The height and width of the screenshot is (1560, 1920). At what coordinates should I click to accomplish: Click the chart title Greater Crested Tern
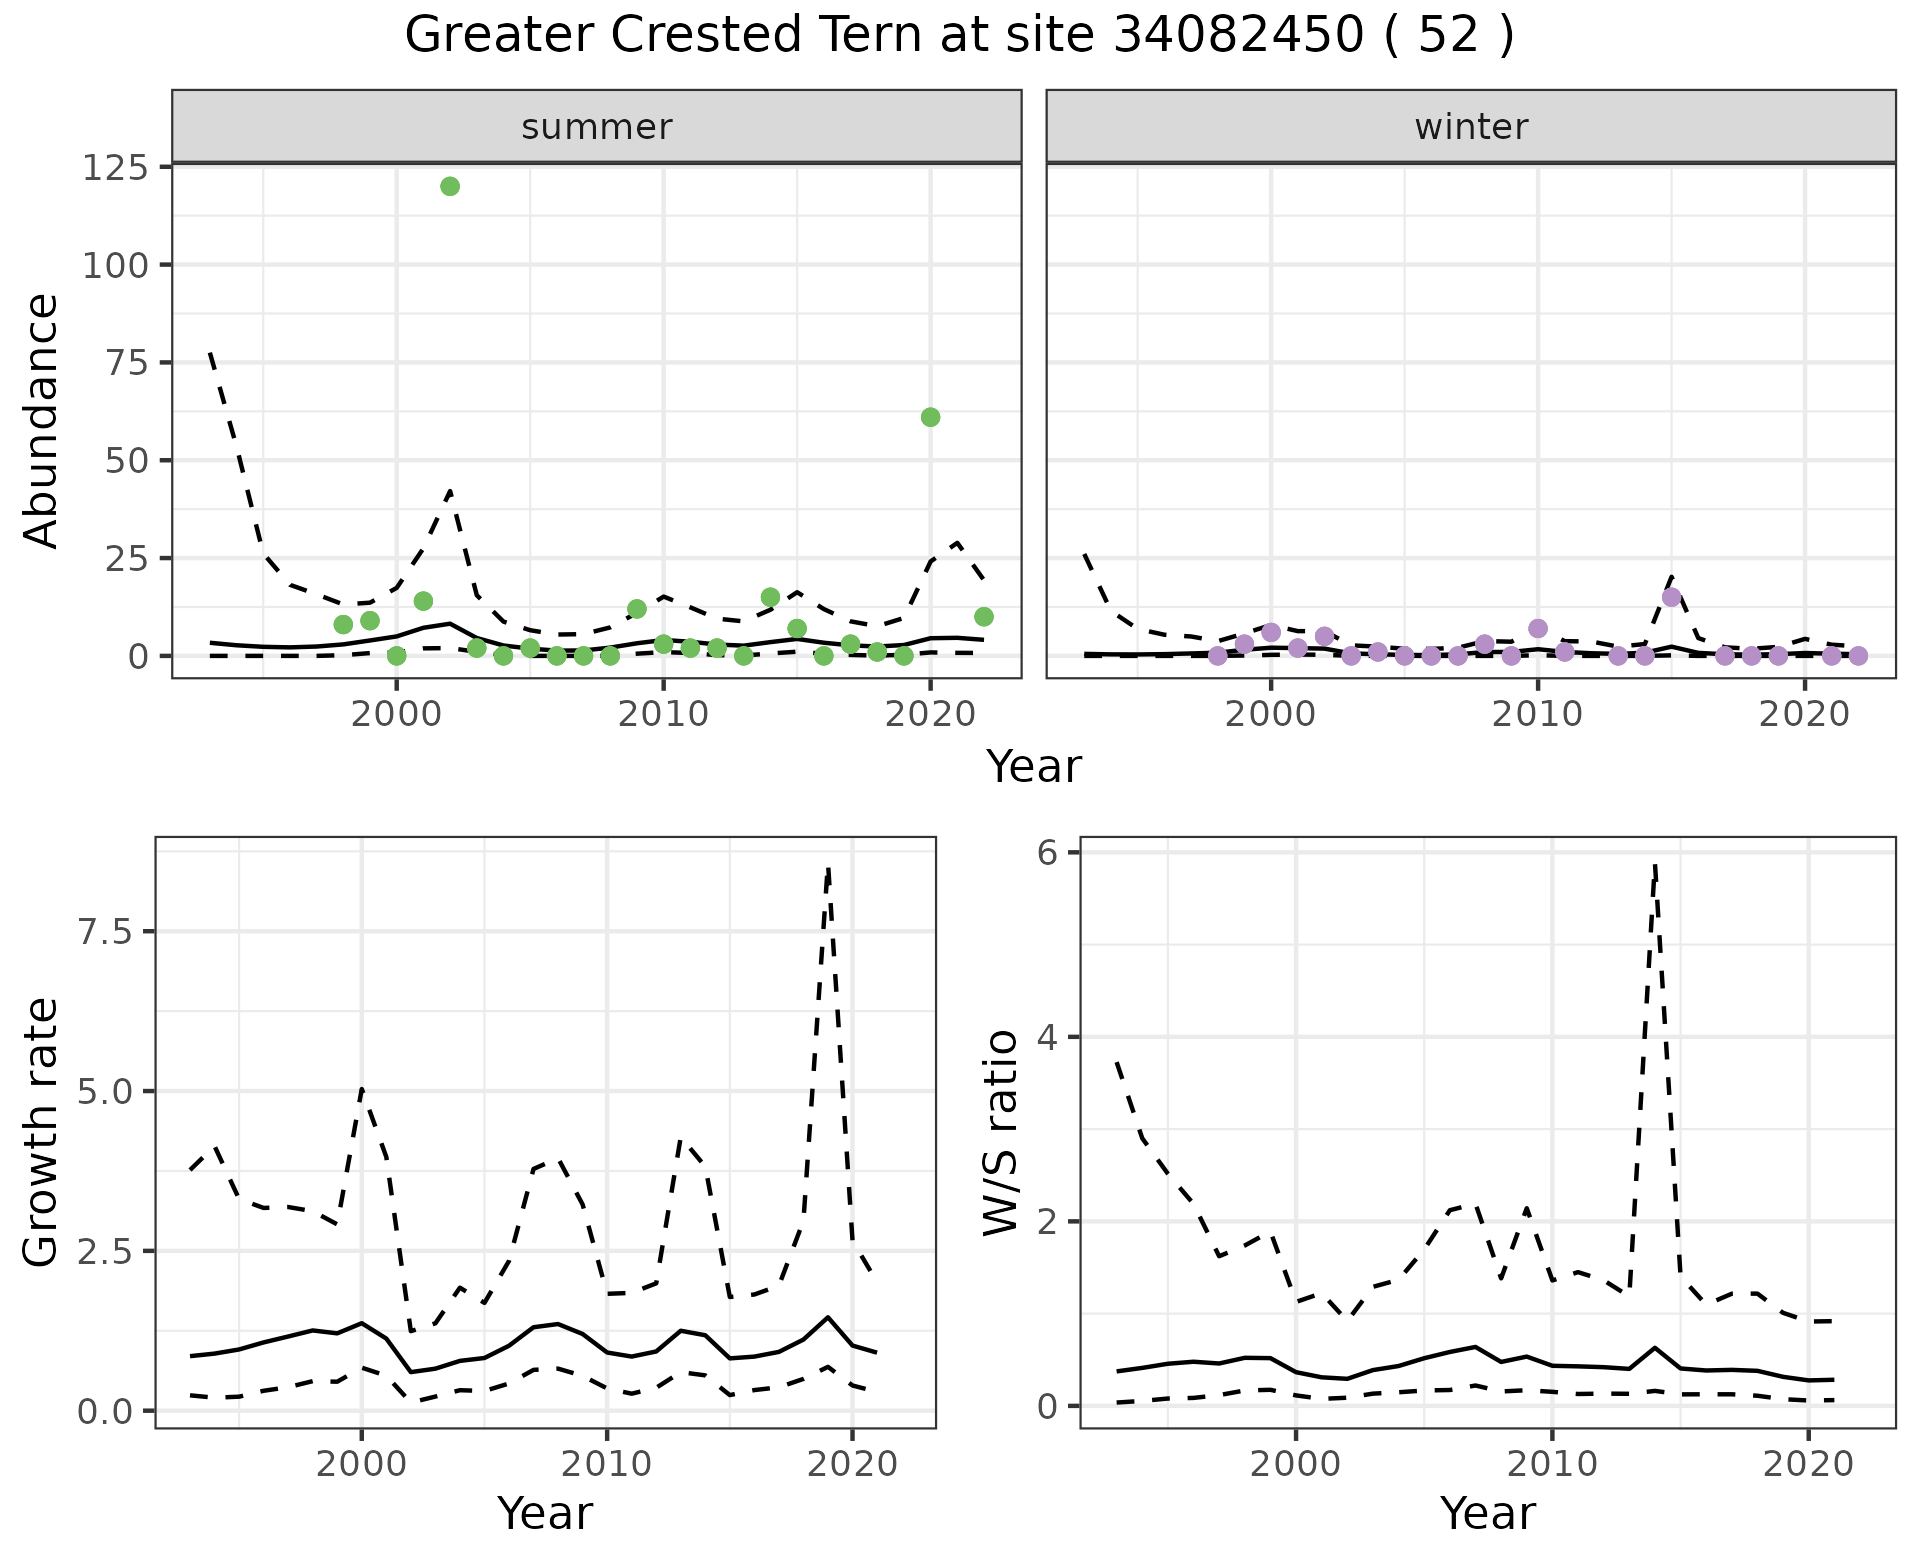pyautogui.click(x=958, y=36)
